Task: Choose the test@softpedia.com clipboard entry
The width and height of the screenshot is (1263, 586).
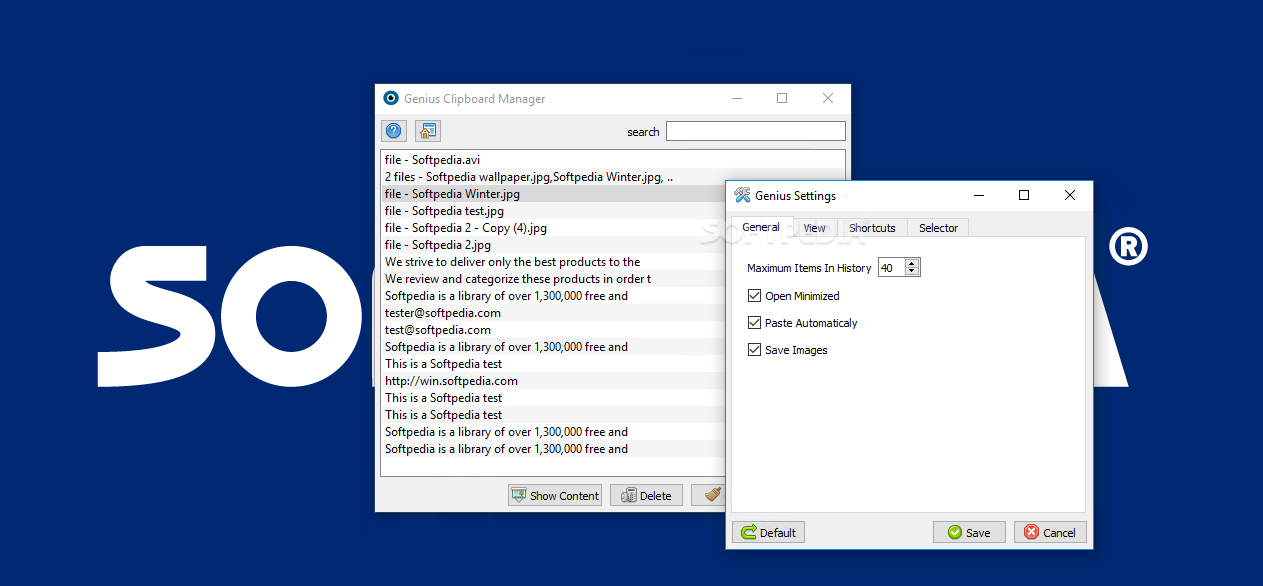Action: (x=554, y=330)
